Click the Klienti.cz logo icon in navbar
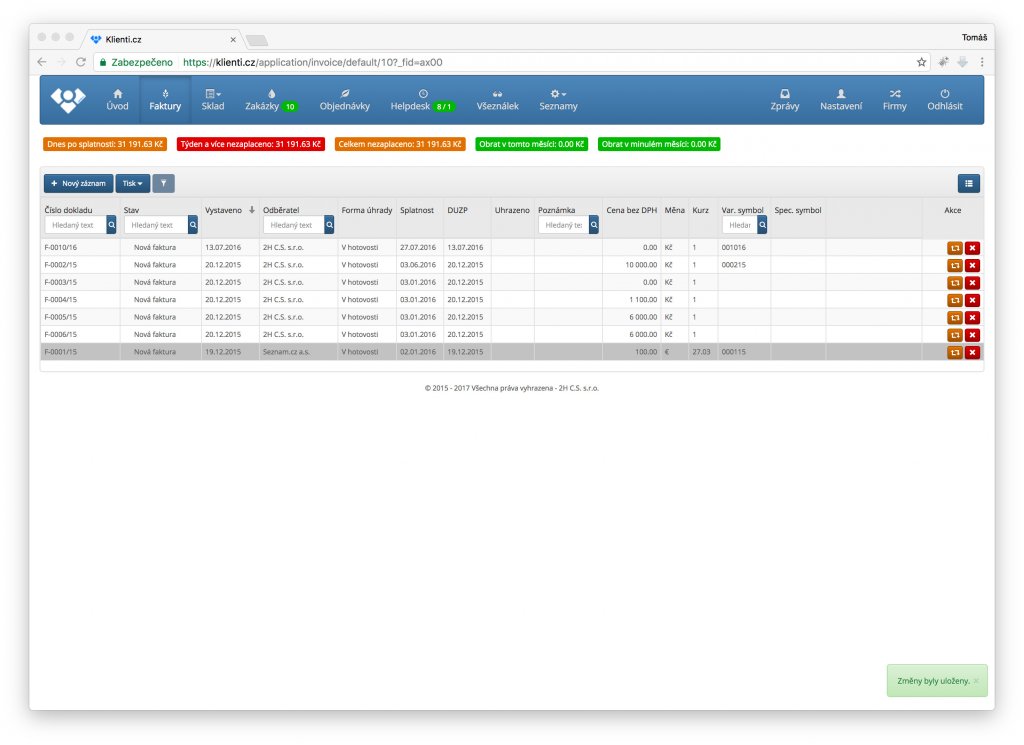 69,99
